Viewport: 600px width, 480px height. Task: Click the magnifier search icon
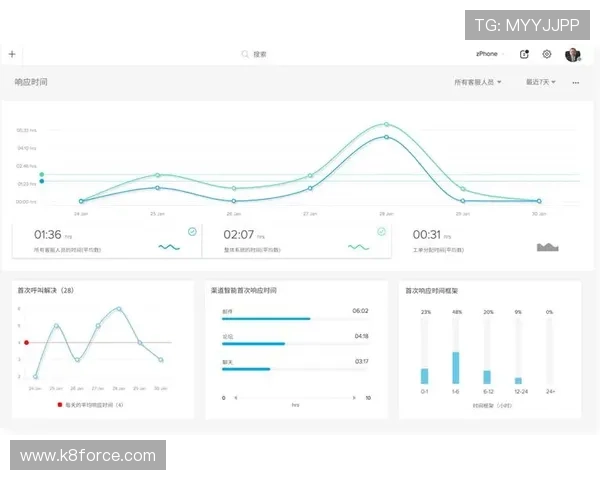click(x=245, y=54)
